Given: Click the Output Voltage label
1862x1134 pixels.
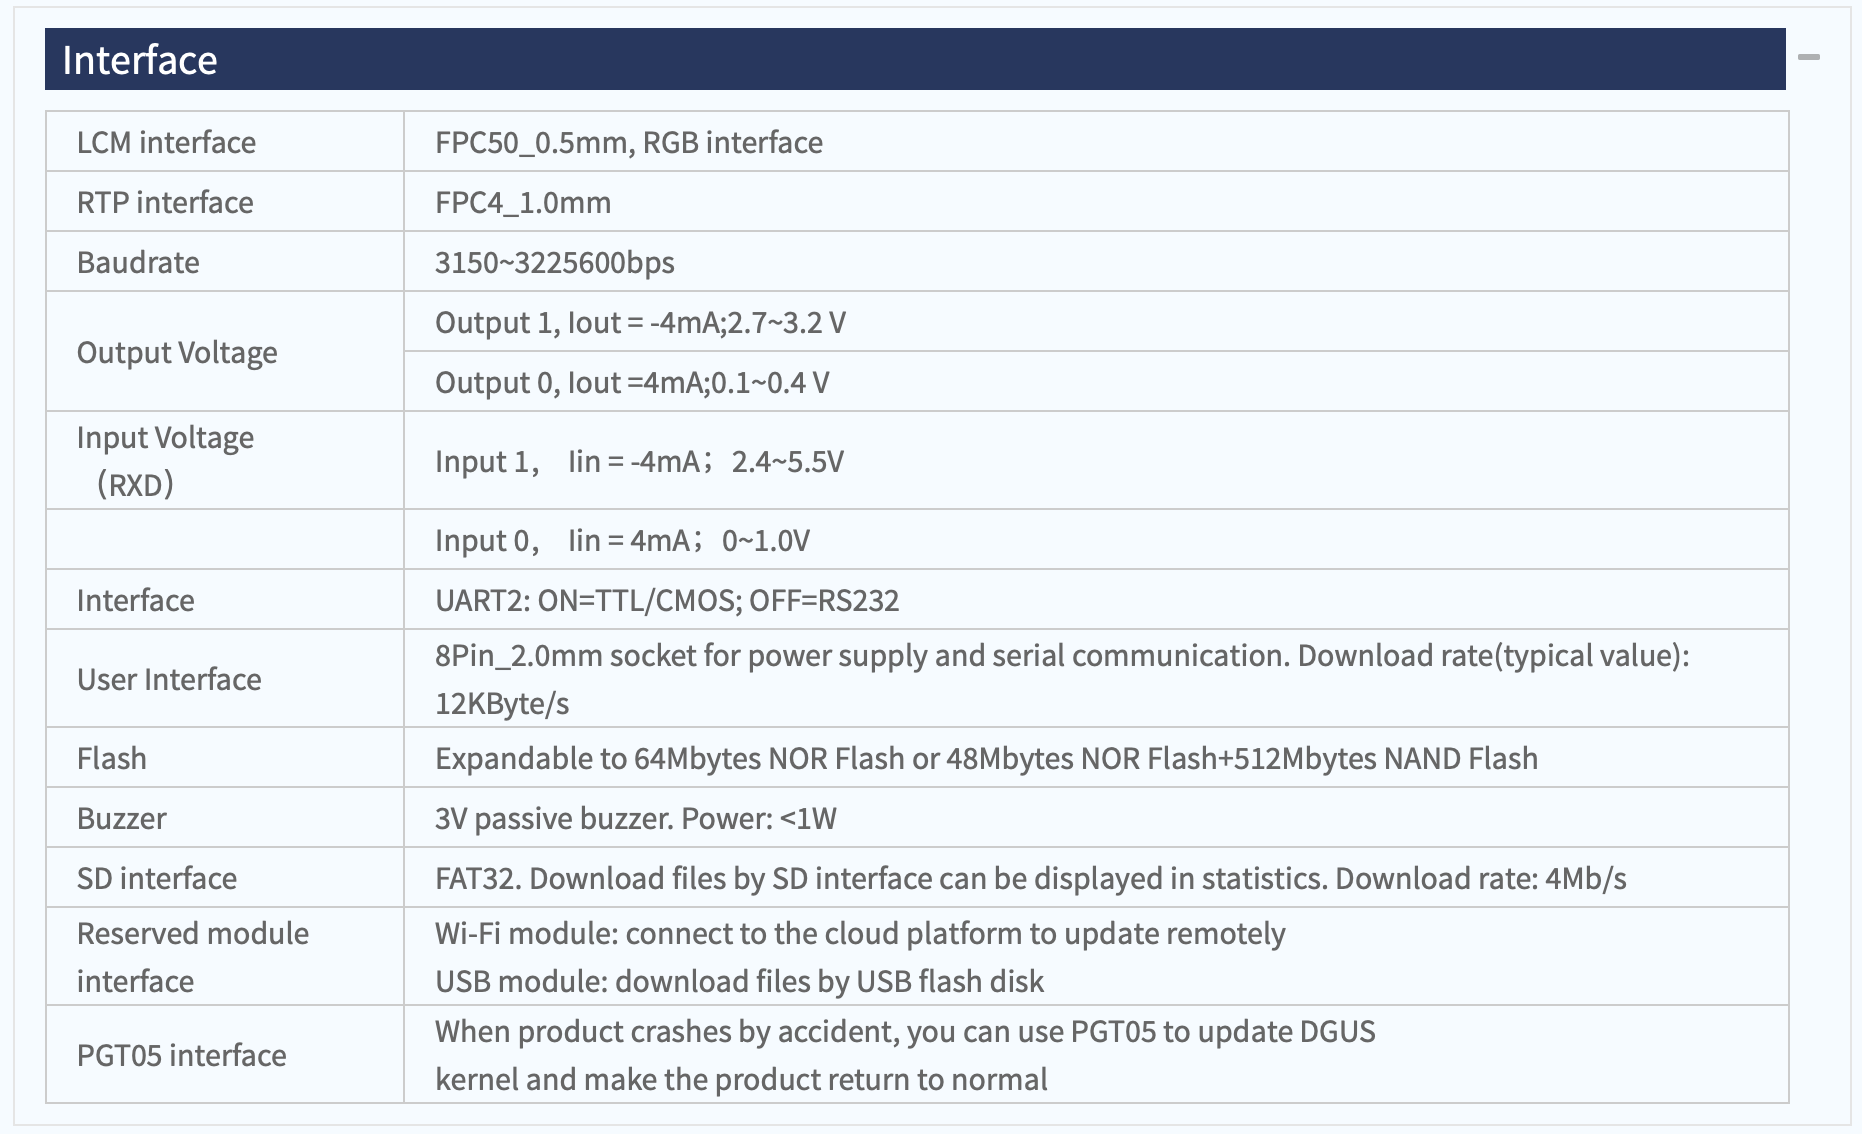Looking at the screenshot, I should 177,352.
